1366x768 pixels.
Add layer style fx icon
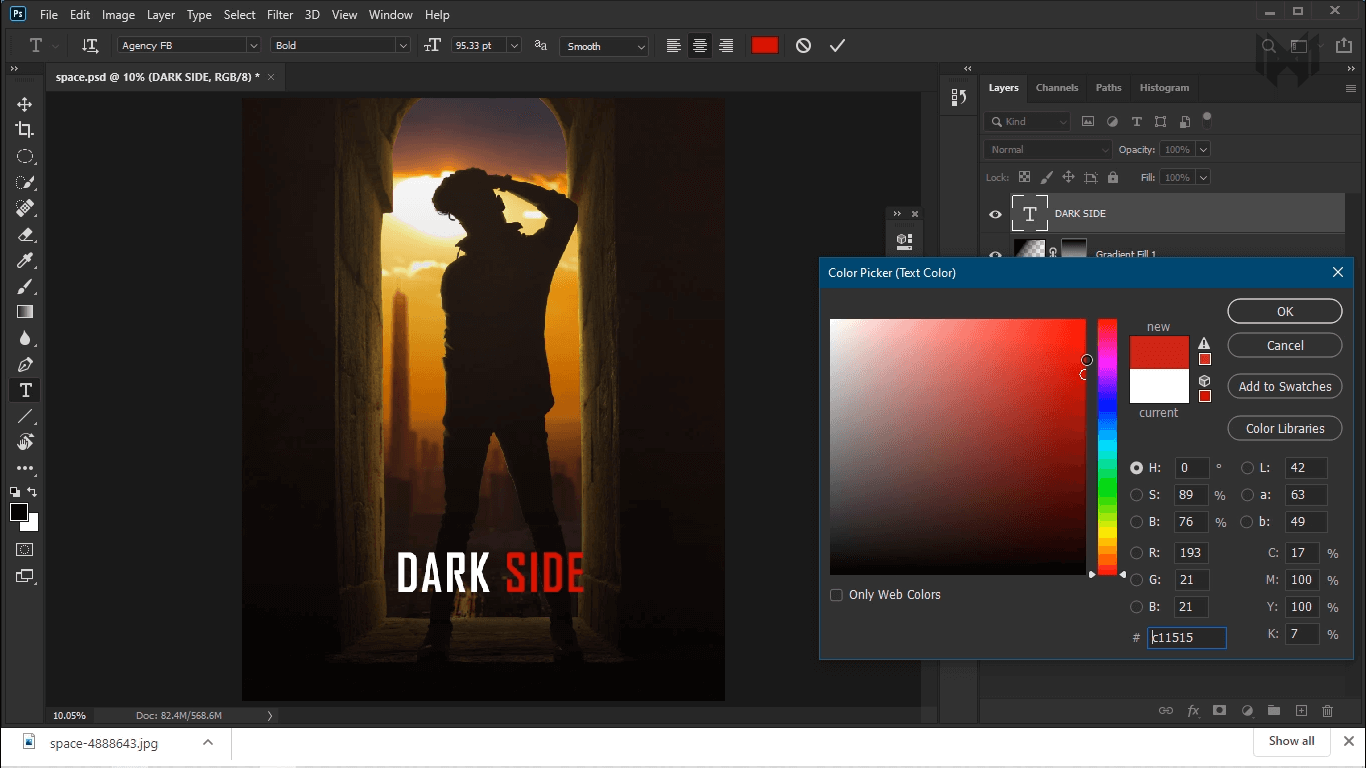[x=1193, y=711]
